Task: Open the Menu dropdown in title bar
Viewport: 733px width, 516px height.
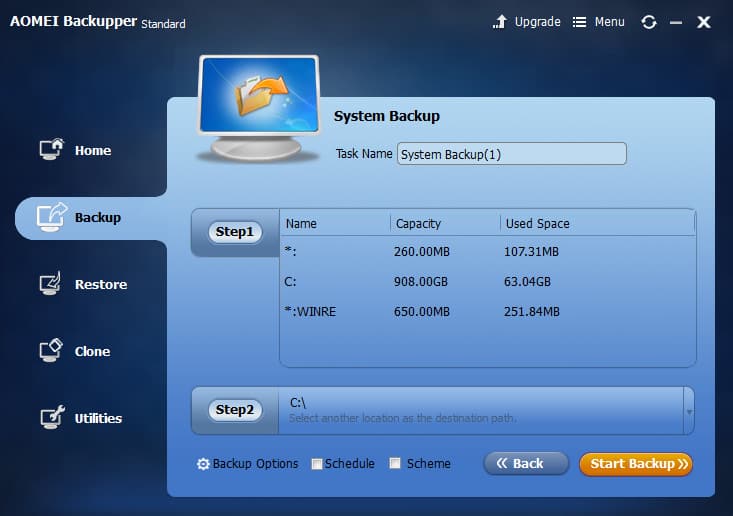Action: point(598,22)
